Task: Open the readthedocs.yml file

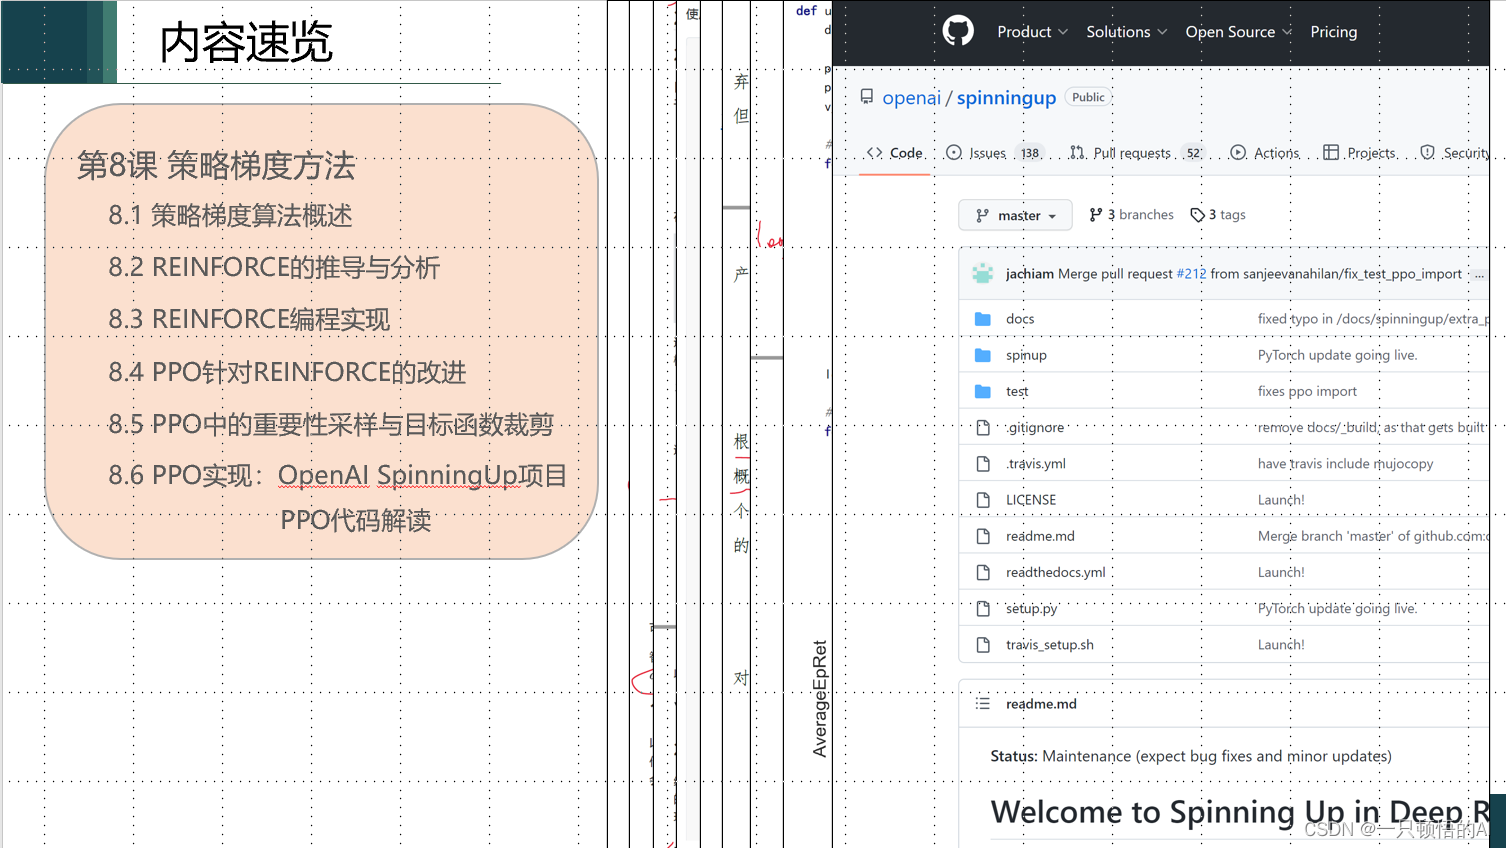Action: (1056, 572)
